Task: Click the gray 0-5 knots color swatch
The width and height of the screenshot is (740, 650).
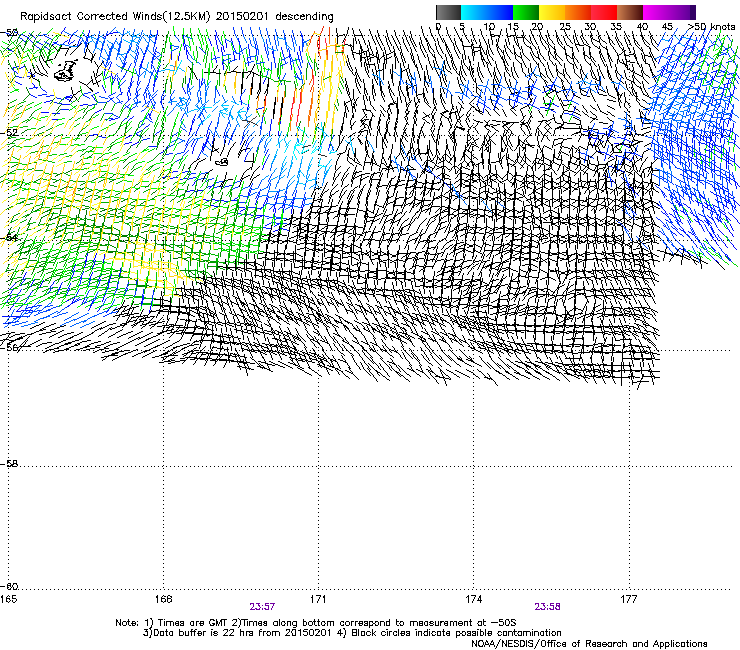Action: click(448, 12)
